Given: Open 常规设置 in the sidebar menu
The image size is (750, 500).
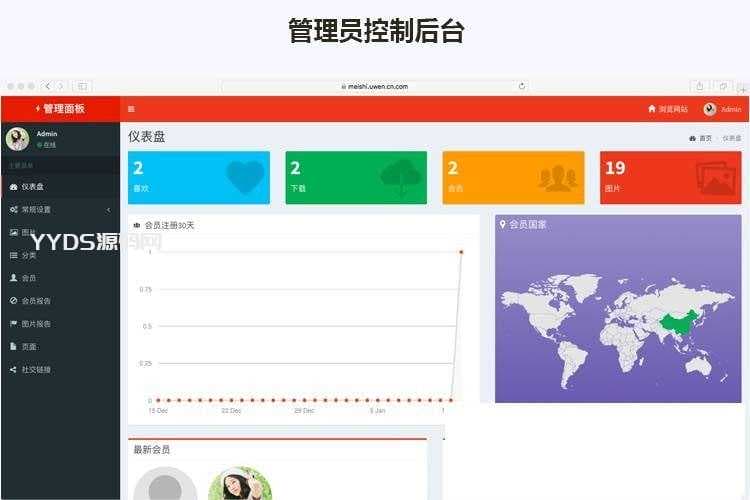Looking at the screenshot, I should (x=60, y=210).
